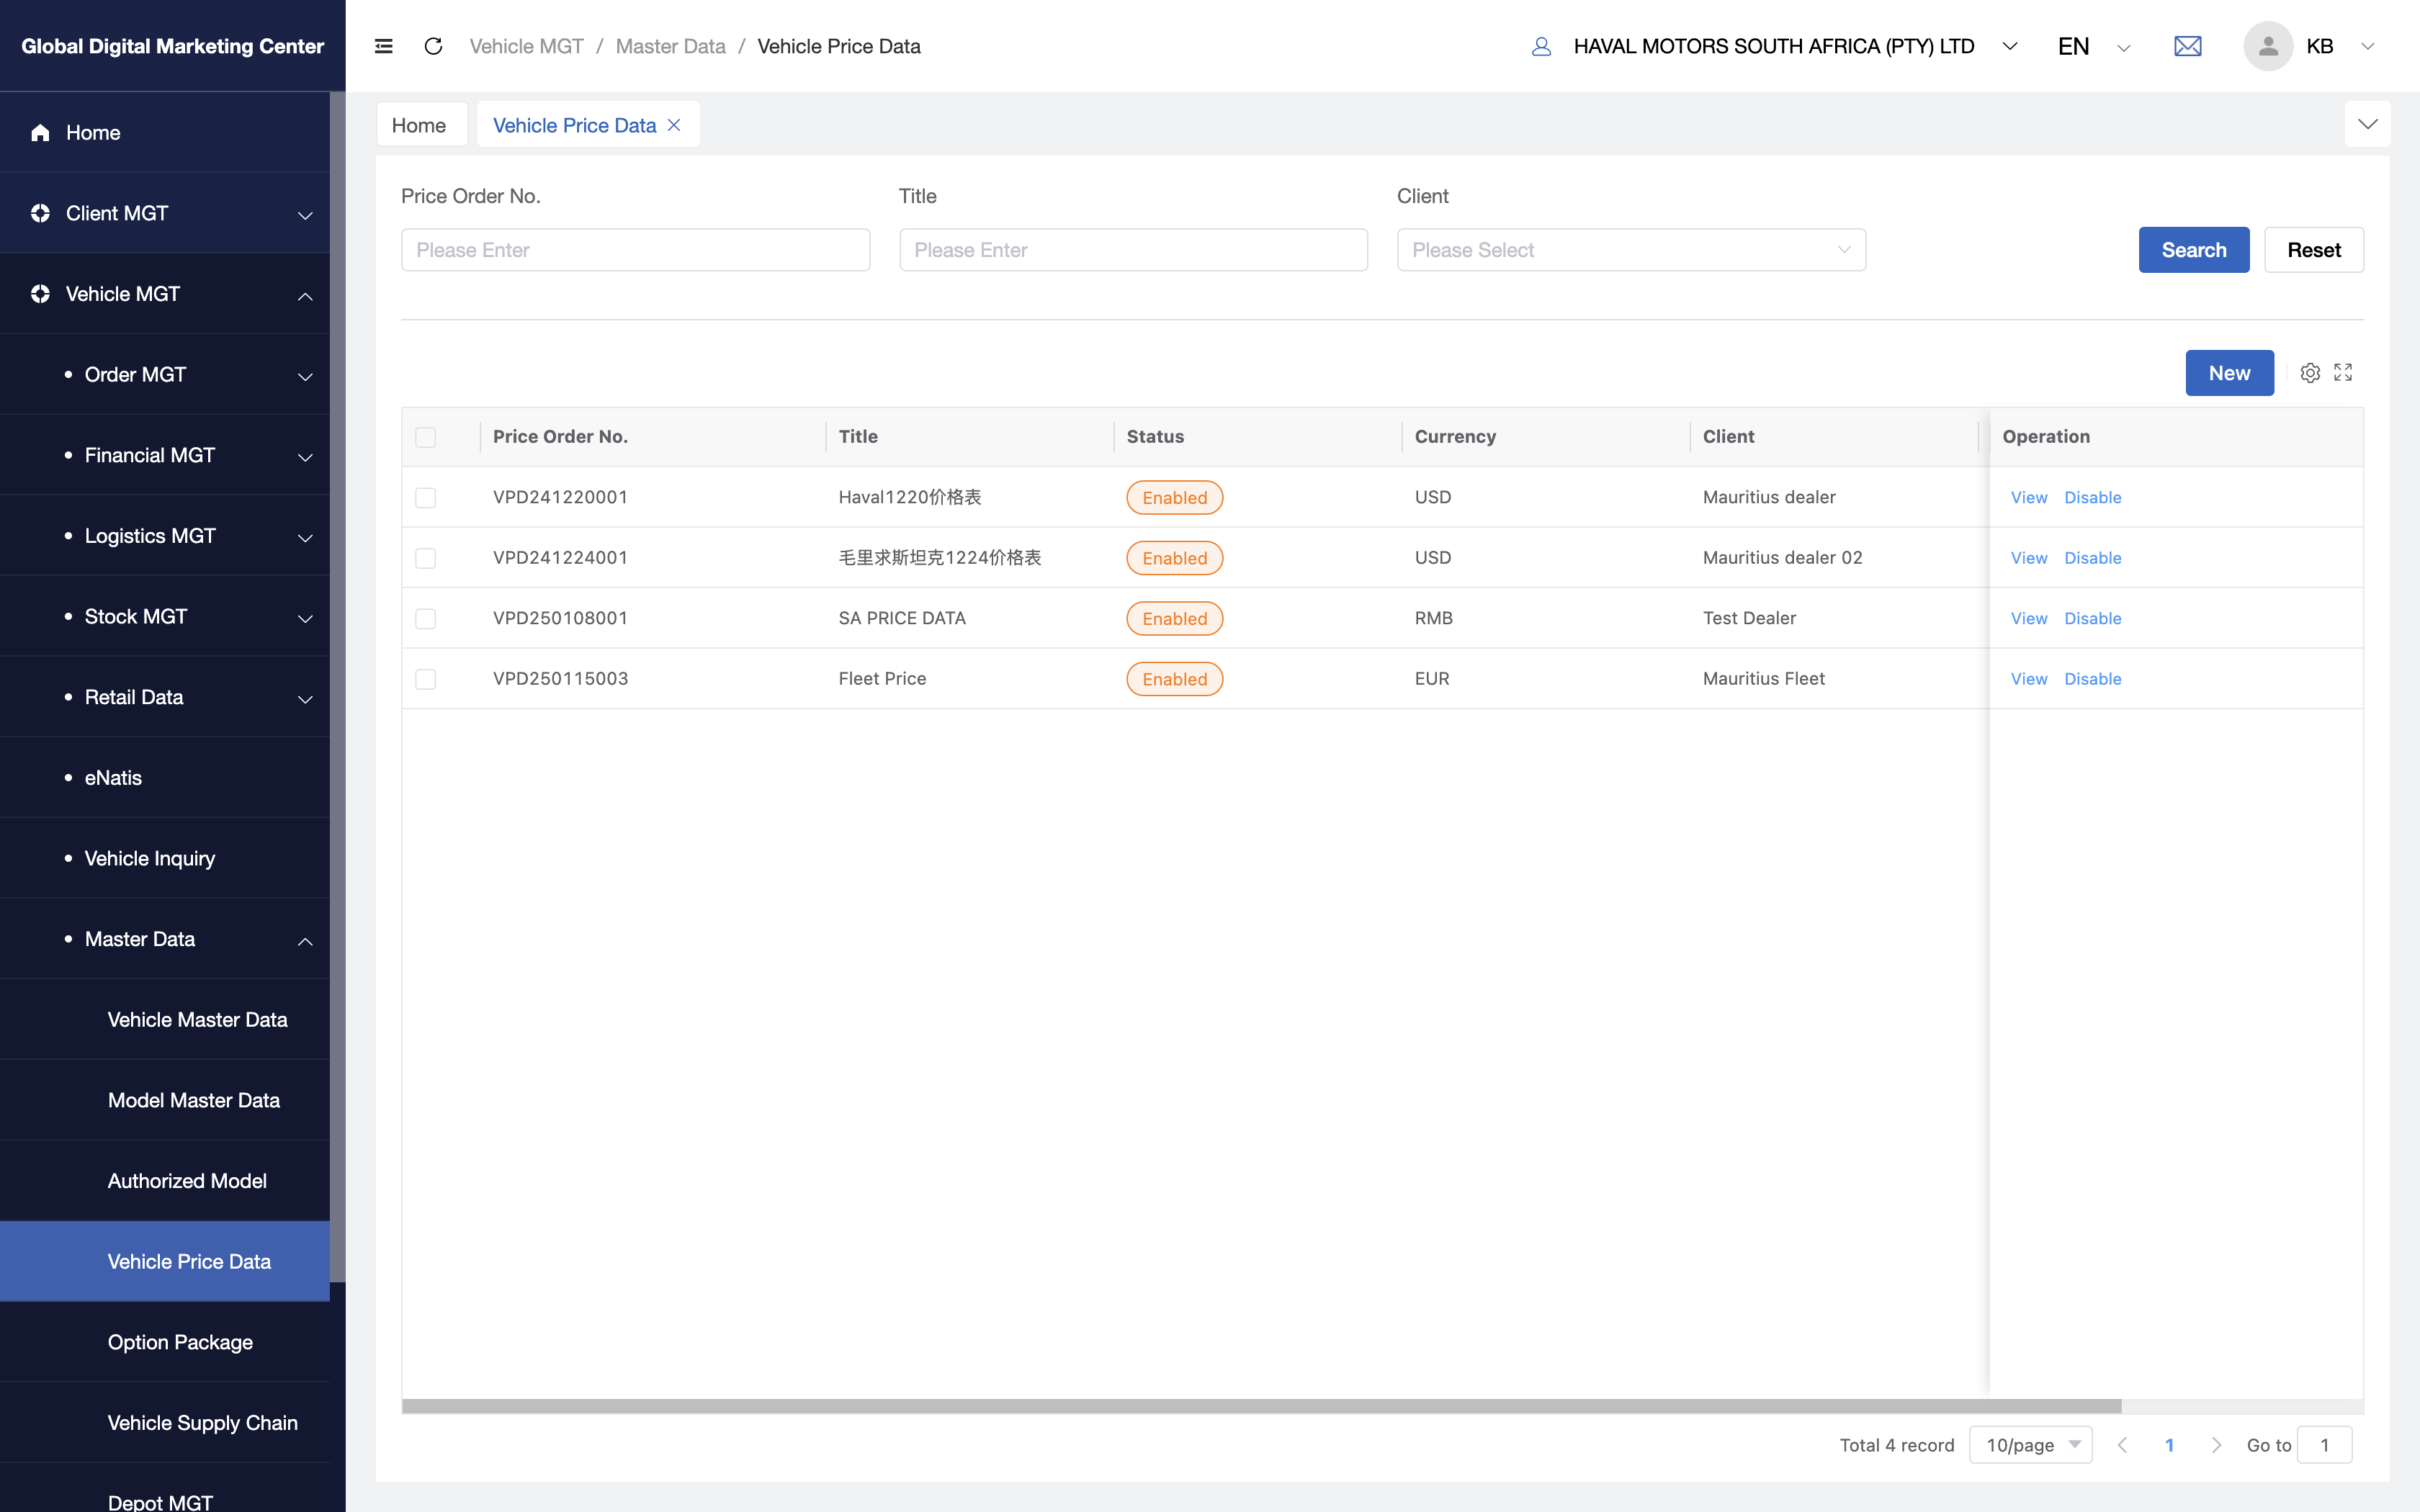Open the Client select dropdown

click(1631, 250)
